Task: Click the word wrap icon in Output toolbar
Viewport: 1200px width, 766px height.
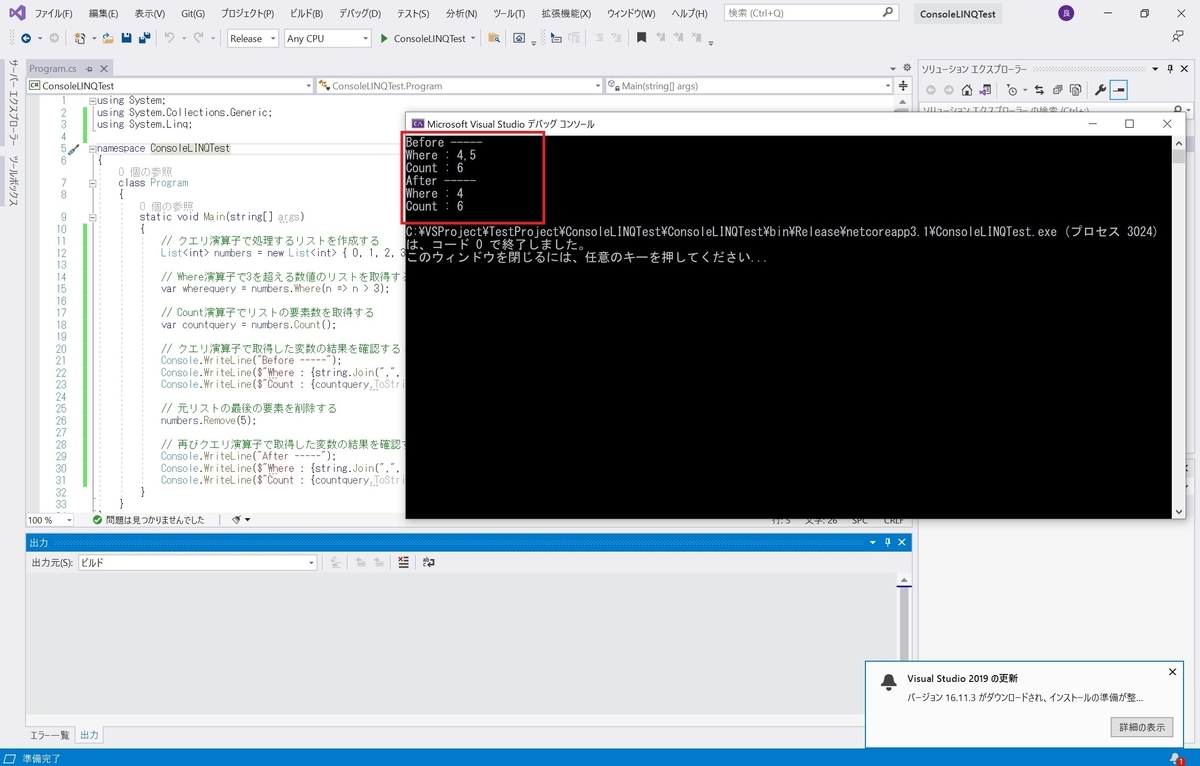Action: 429,562
